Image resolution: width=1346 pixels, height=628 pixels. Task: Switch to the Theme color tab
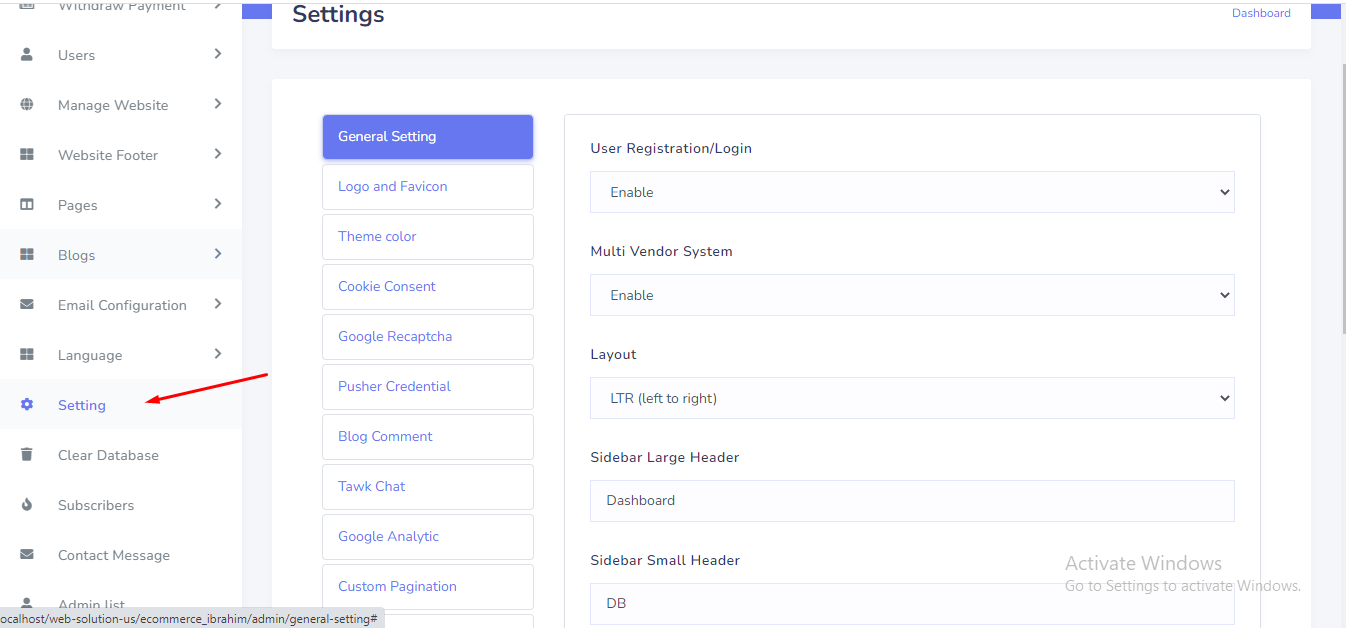427,237
